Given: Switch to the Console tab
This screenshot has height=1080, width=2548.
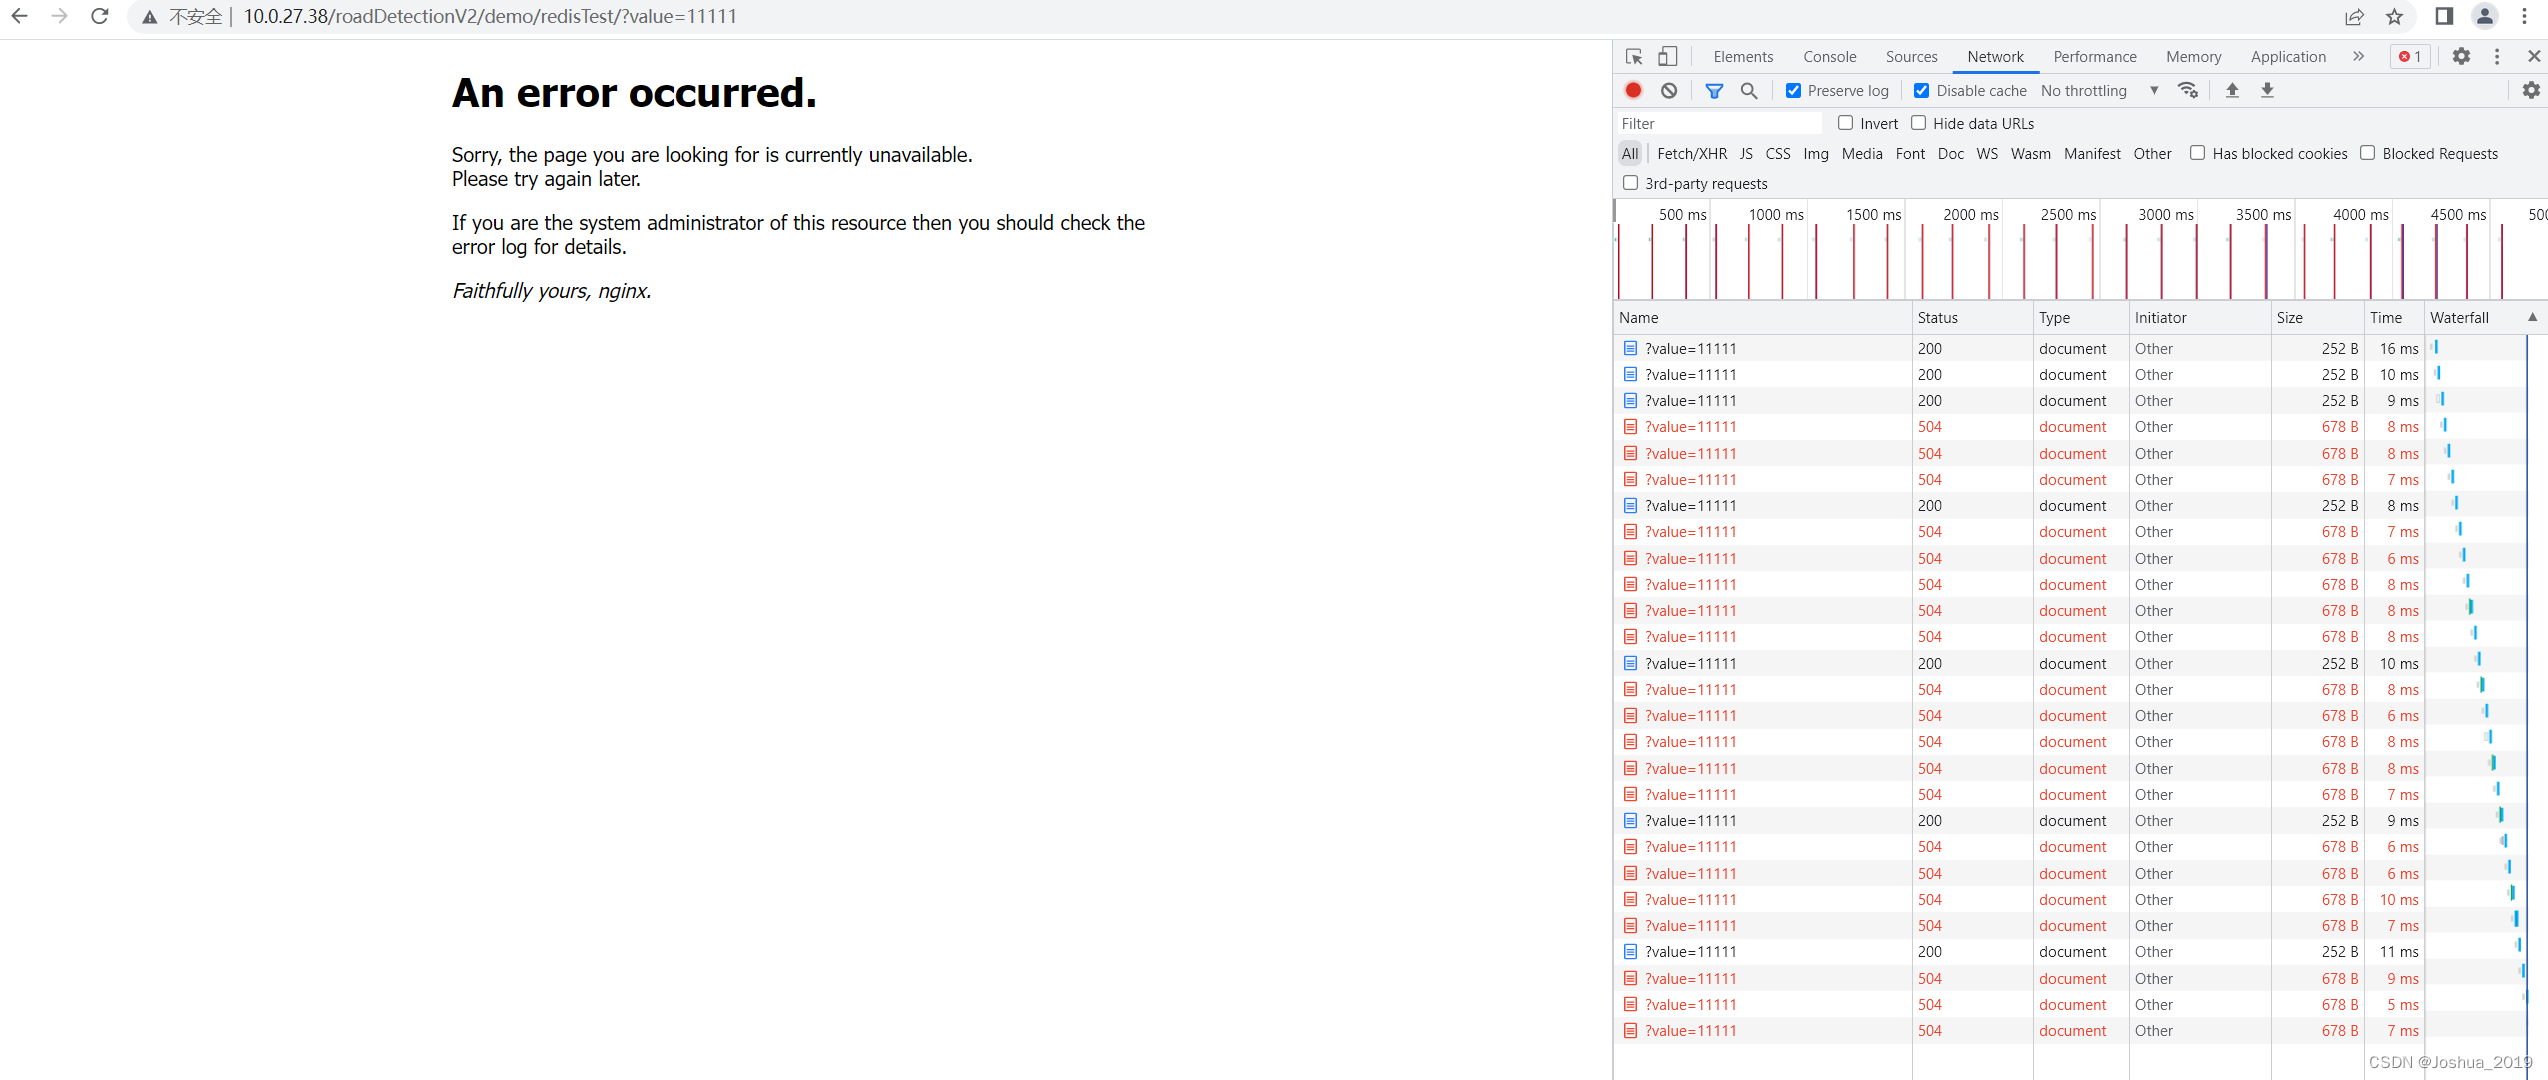Looking at the screenshot, I should coord(1829,57).
